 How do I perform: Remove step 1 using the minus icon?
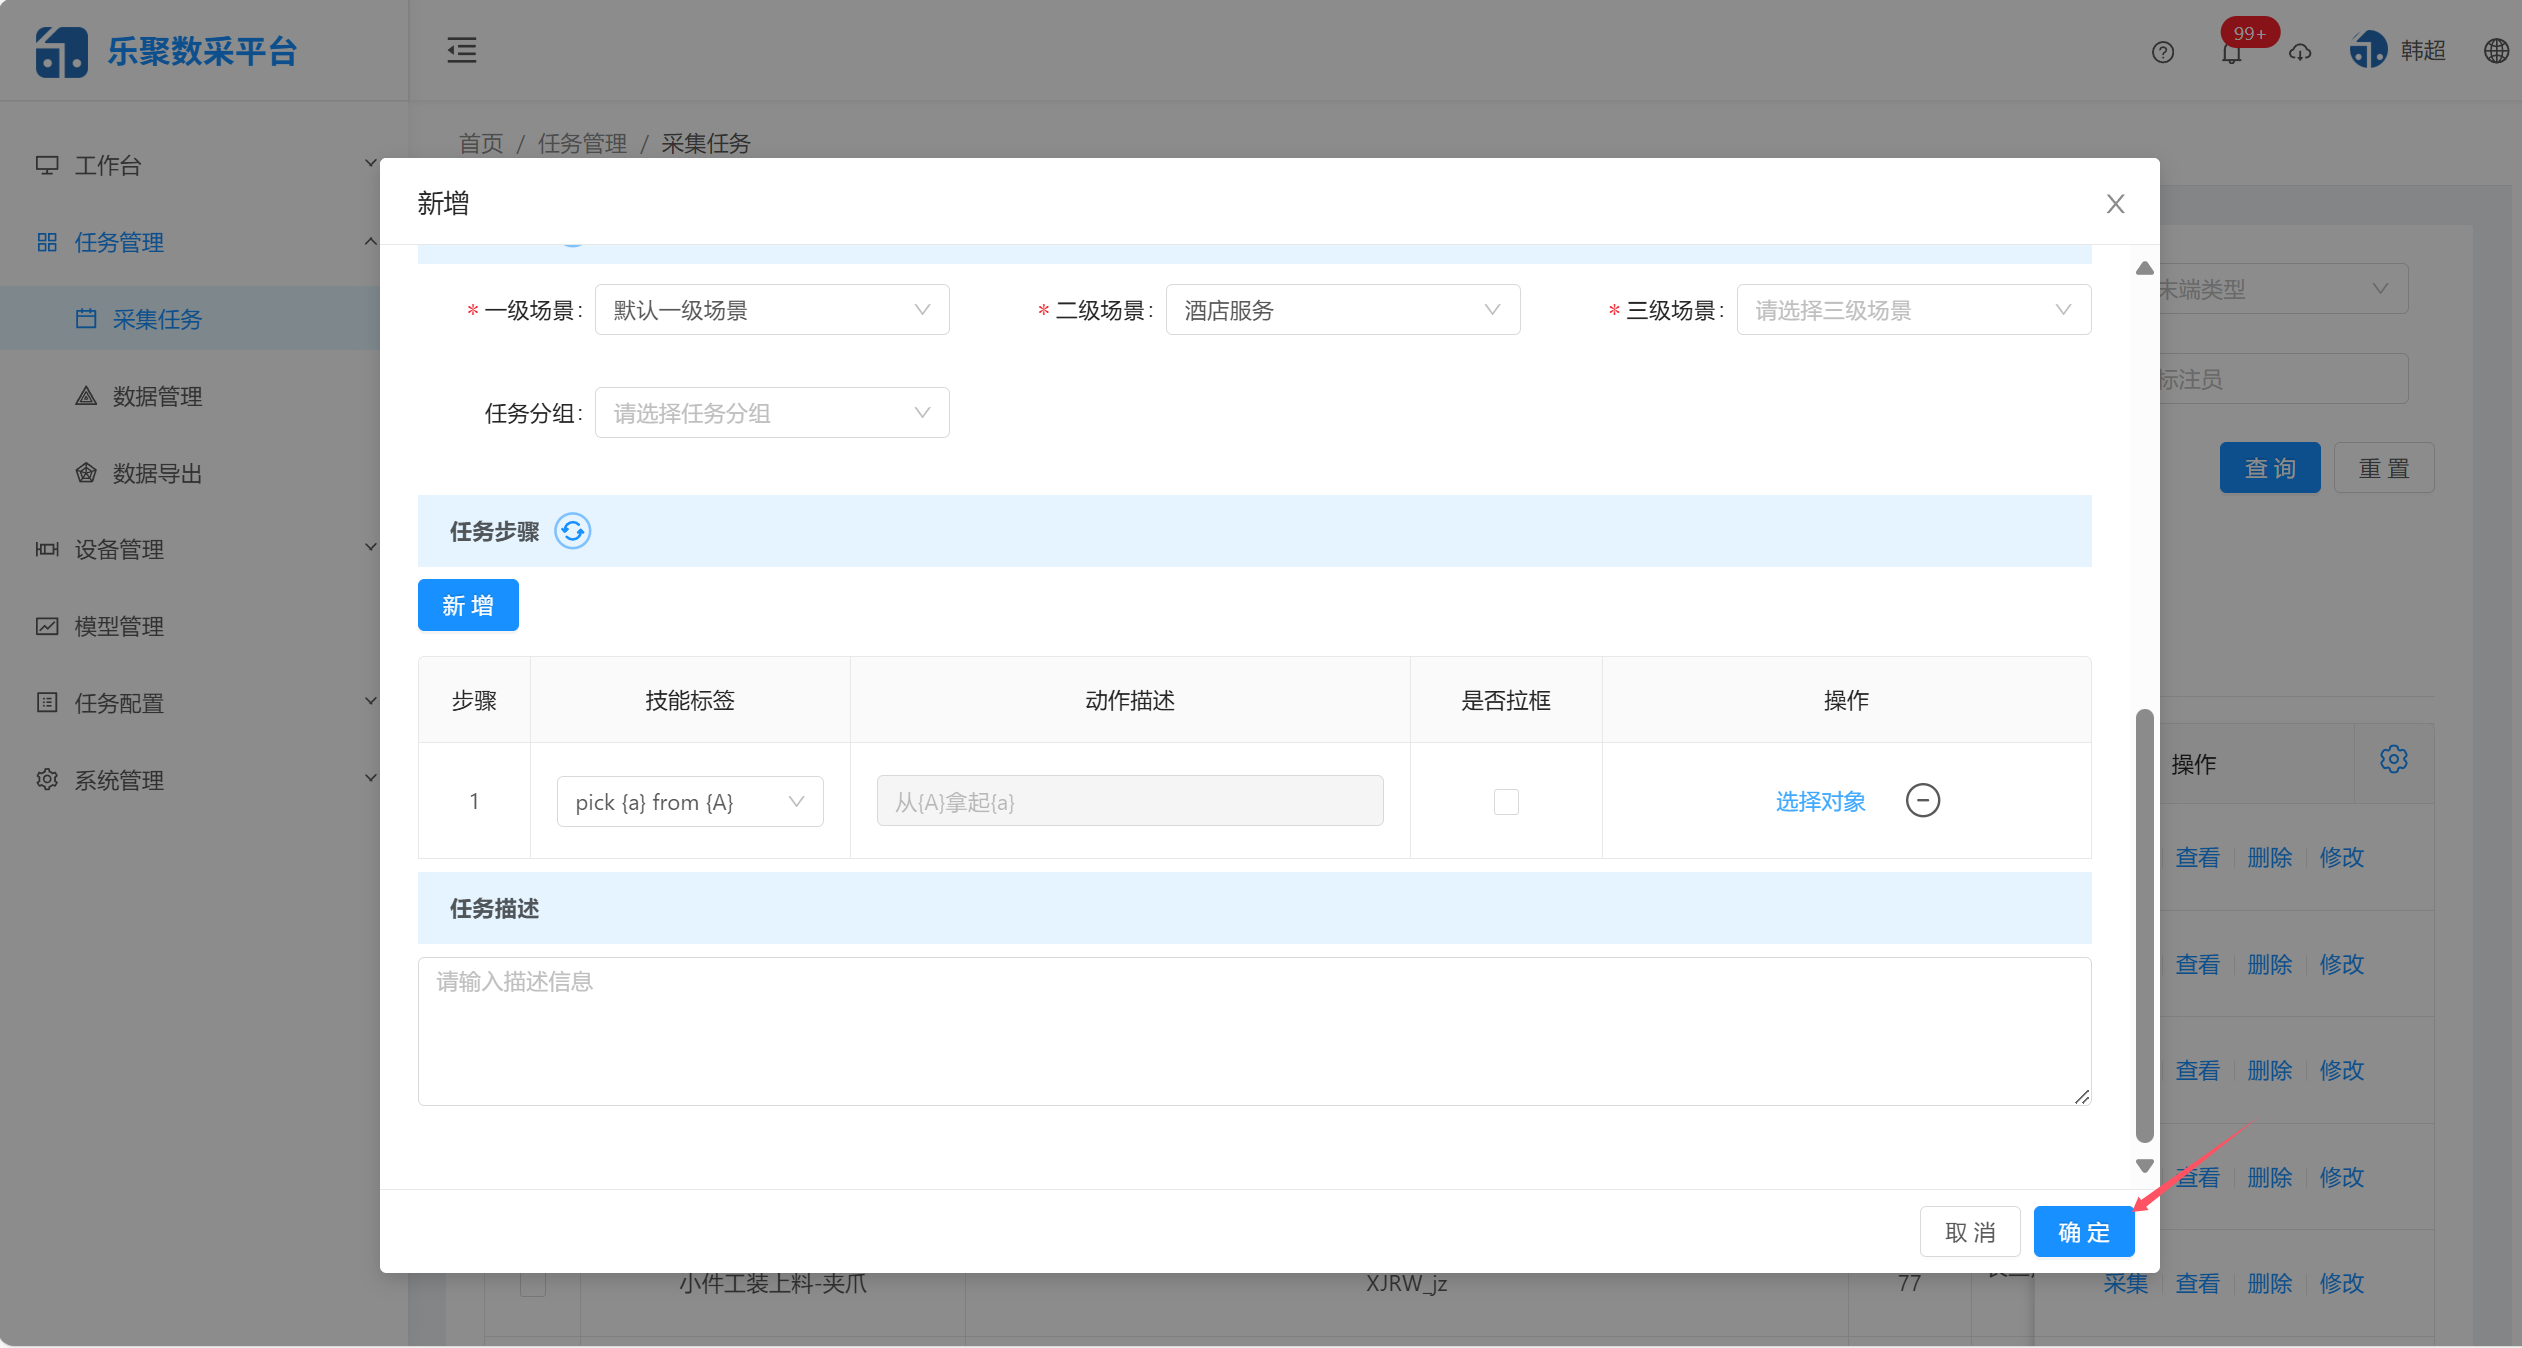[x=1923, y=800]
